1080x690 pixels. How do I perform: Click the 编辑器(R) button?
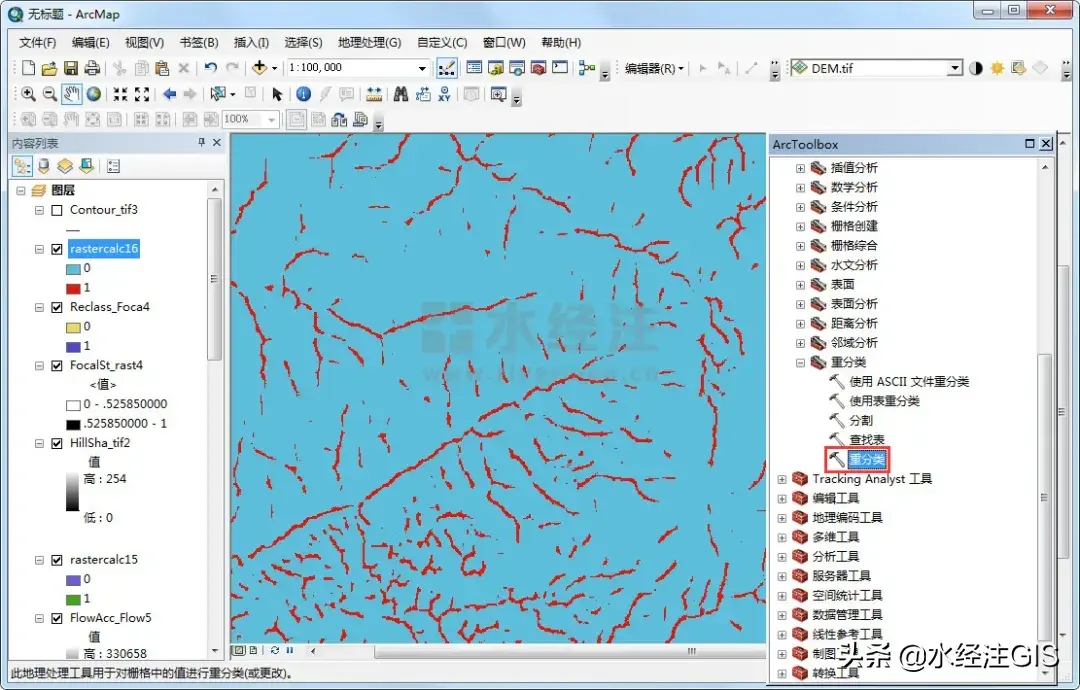[x=654, y=68]
